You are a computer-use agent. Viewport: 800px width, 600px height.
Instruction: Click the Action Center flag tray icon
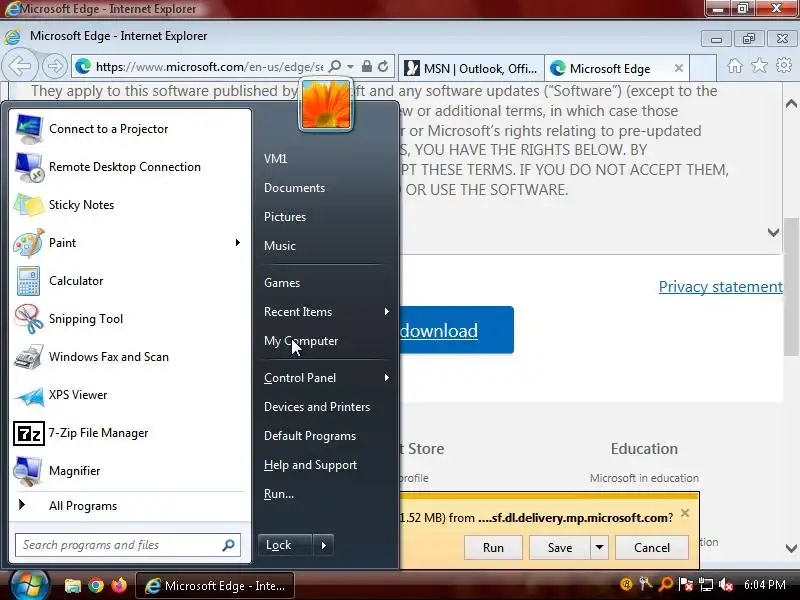click(686, 584)
